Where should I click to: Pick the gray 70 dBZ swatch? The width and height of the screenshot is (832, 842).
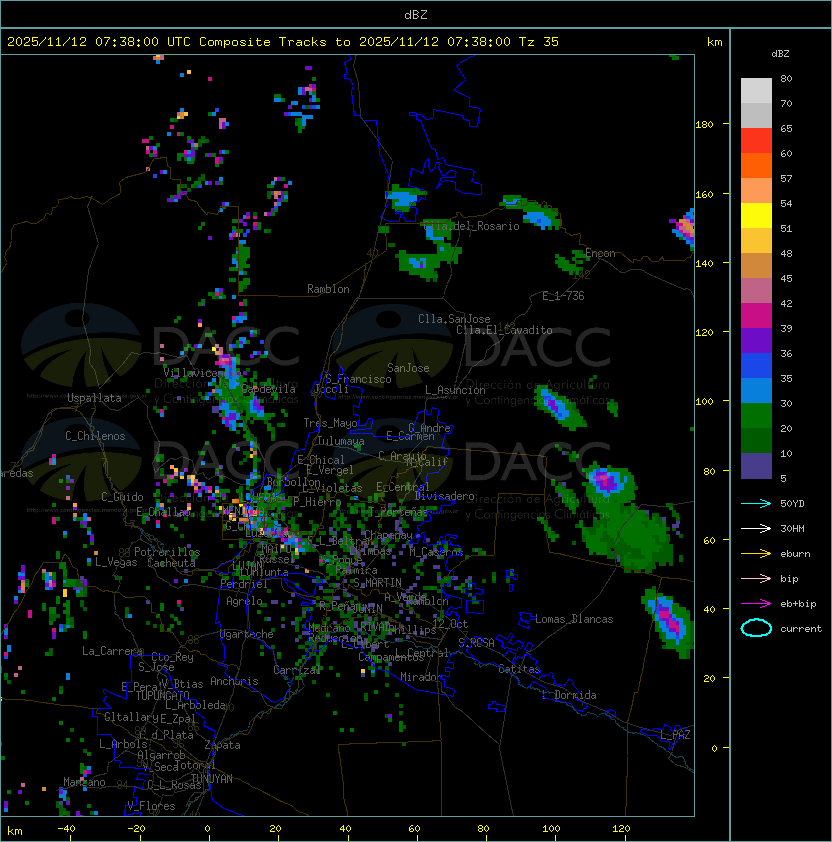click(756, 115)
